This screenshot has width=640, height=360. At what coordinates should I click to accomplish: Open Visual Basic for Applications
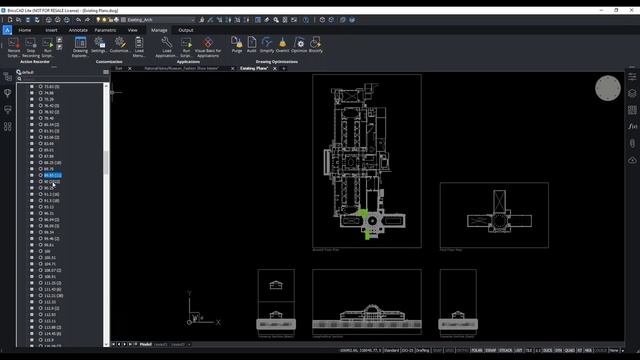tap(208, 47)
